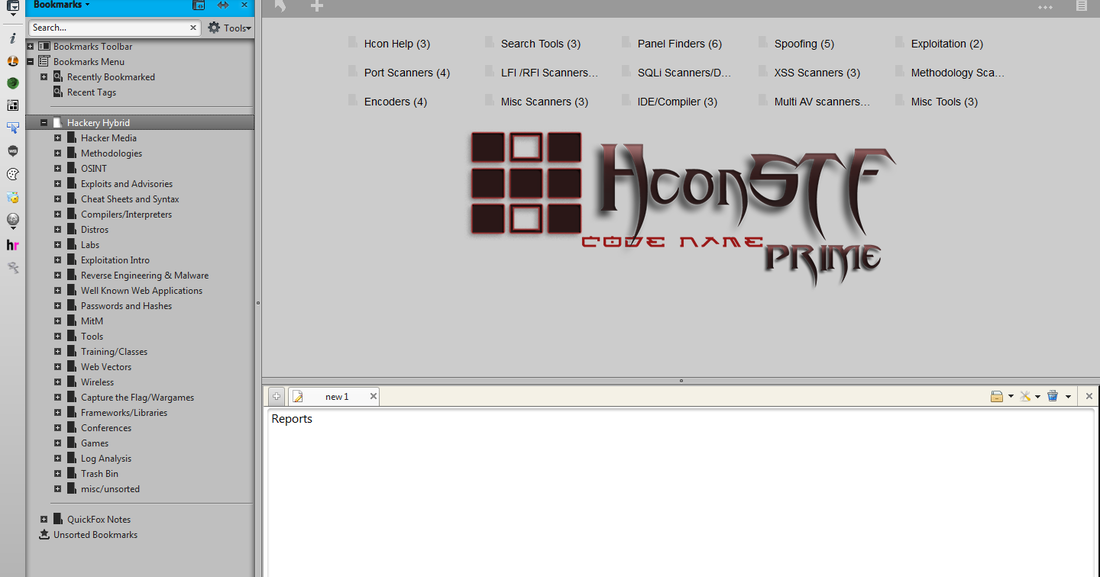Open Port Scanners (4) folder

click(399, 73)
